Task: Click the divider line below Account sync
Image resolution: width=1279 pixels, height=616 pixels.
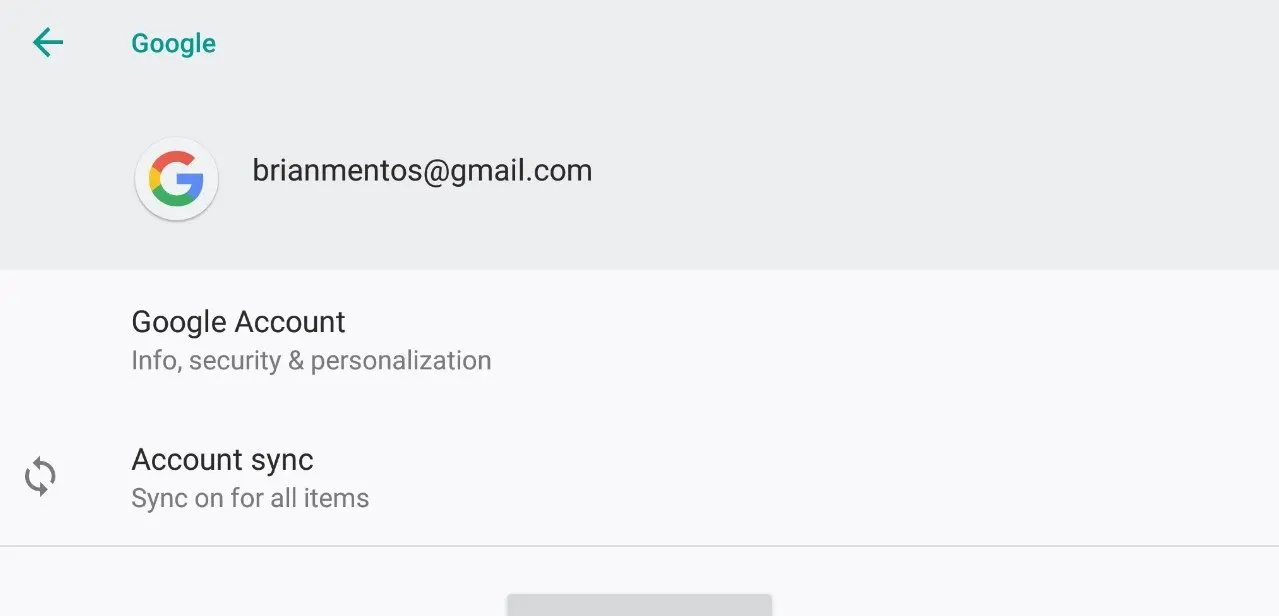Action: [640, 546]
